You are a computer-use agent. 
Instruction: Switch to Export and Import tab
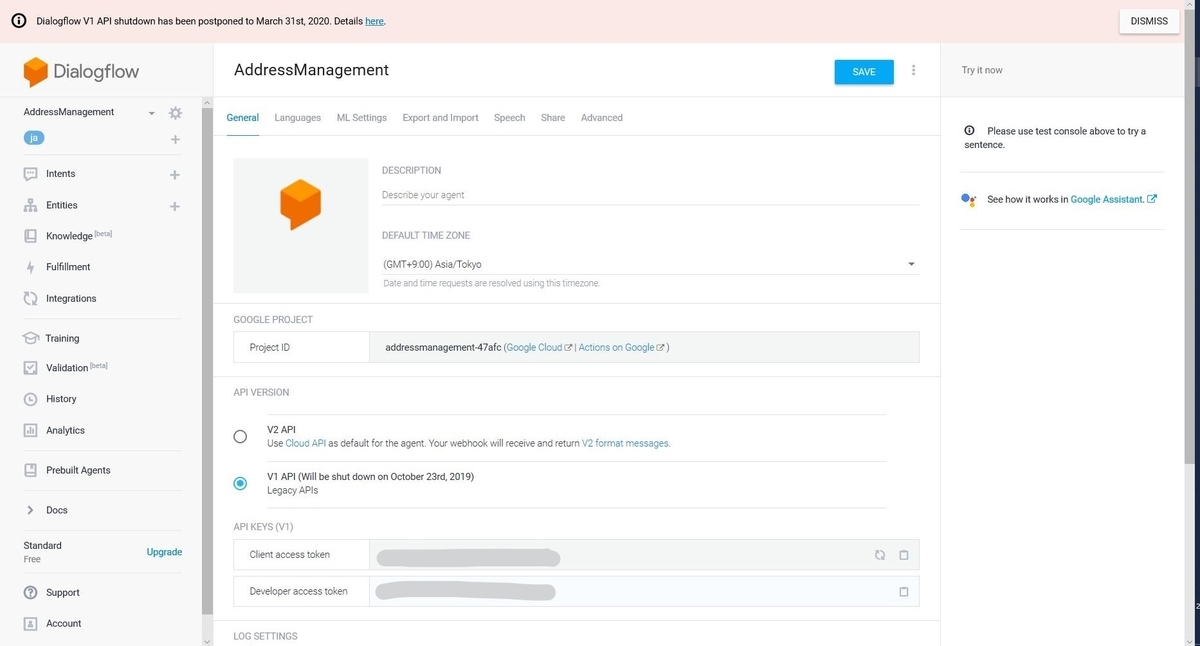pos(440,118)
